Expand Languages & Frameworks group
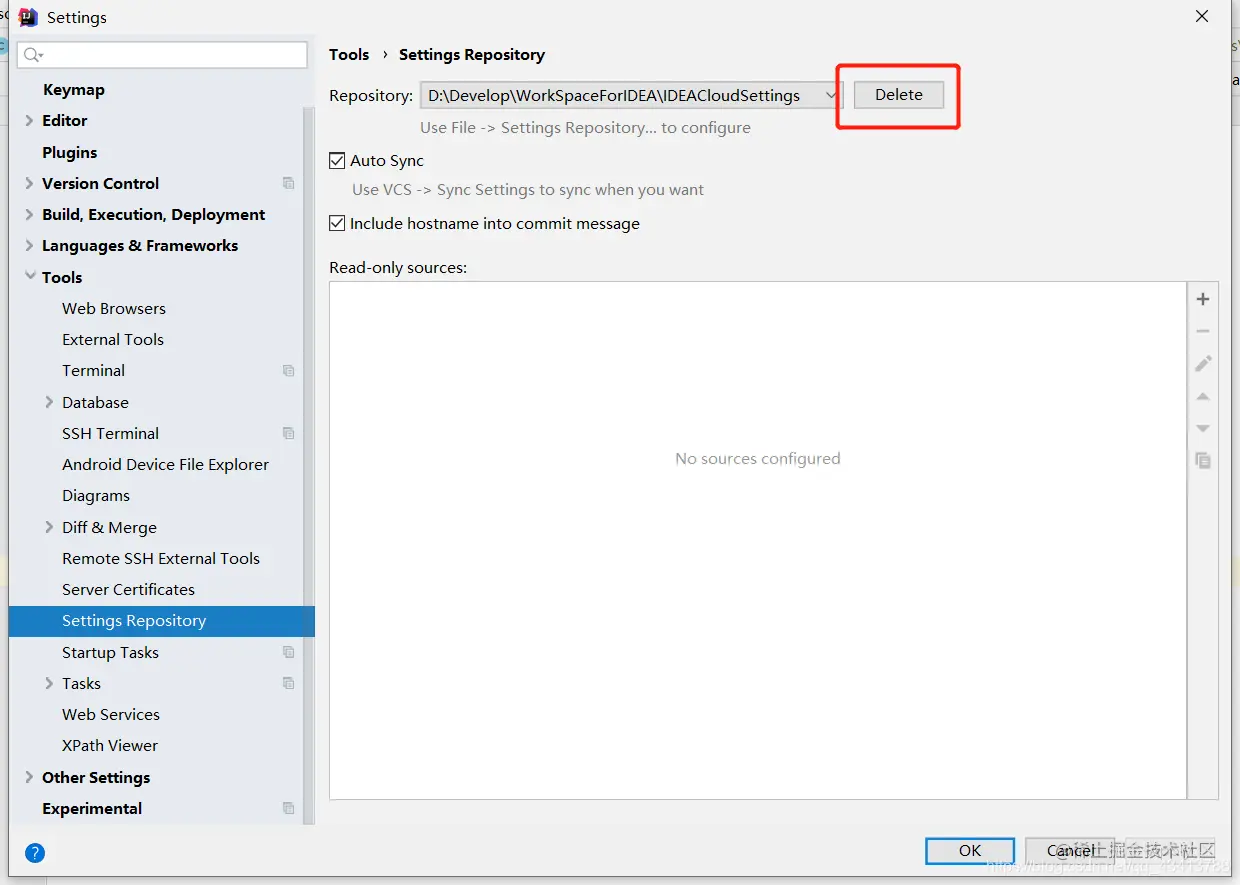This screenshot has height=885, width=1240. tap(29, 245)
